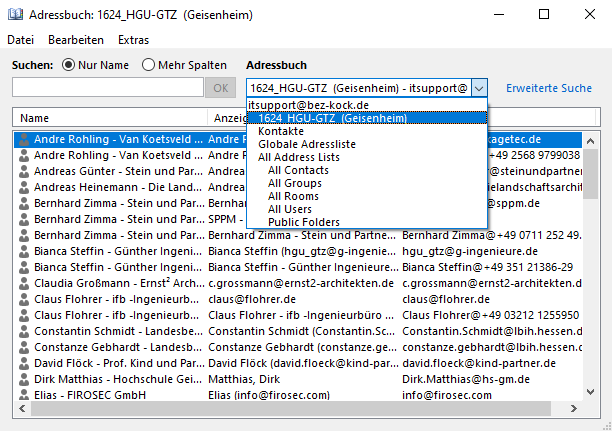Choose 'All Contacts' in address list dropdown
This screenshot has width=612, height=431.
click(298, 170)
